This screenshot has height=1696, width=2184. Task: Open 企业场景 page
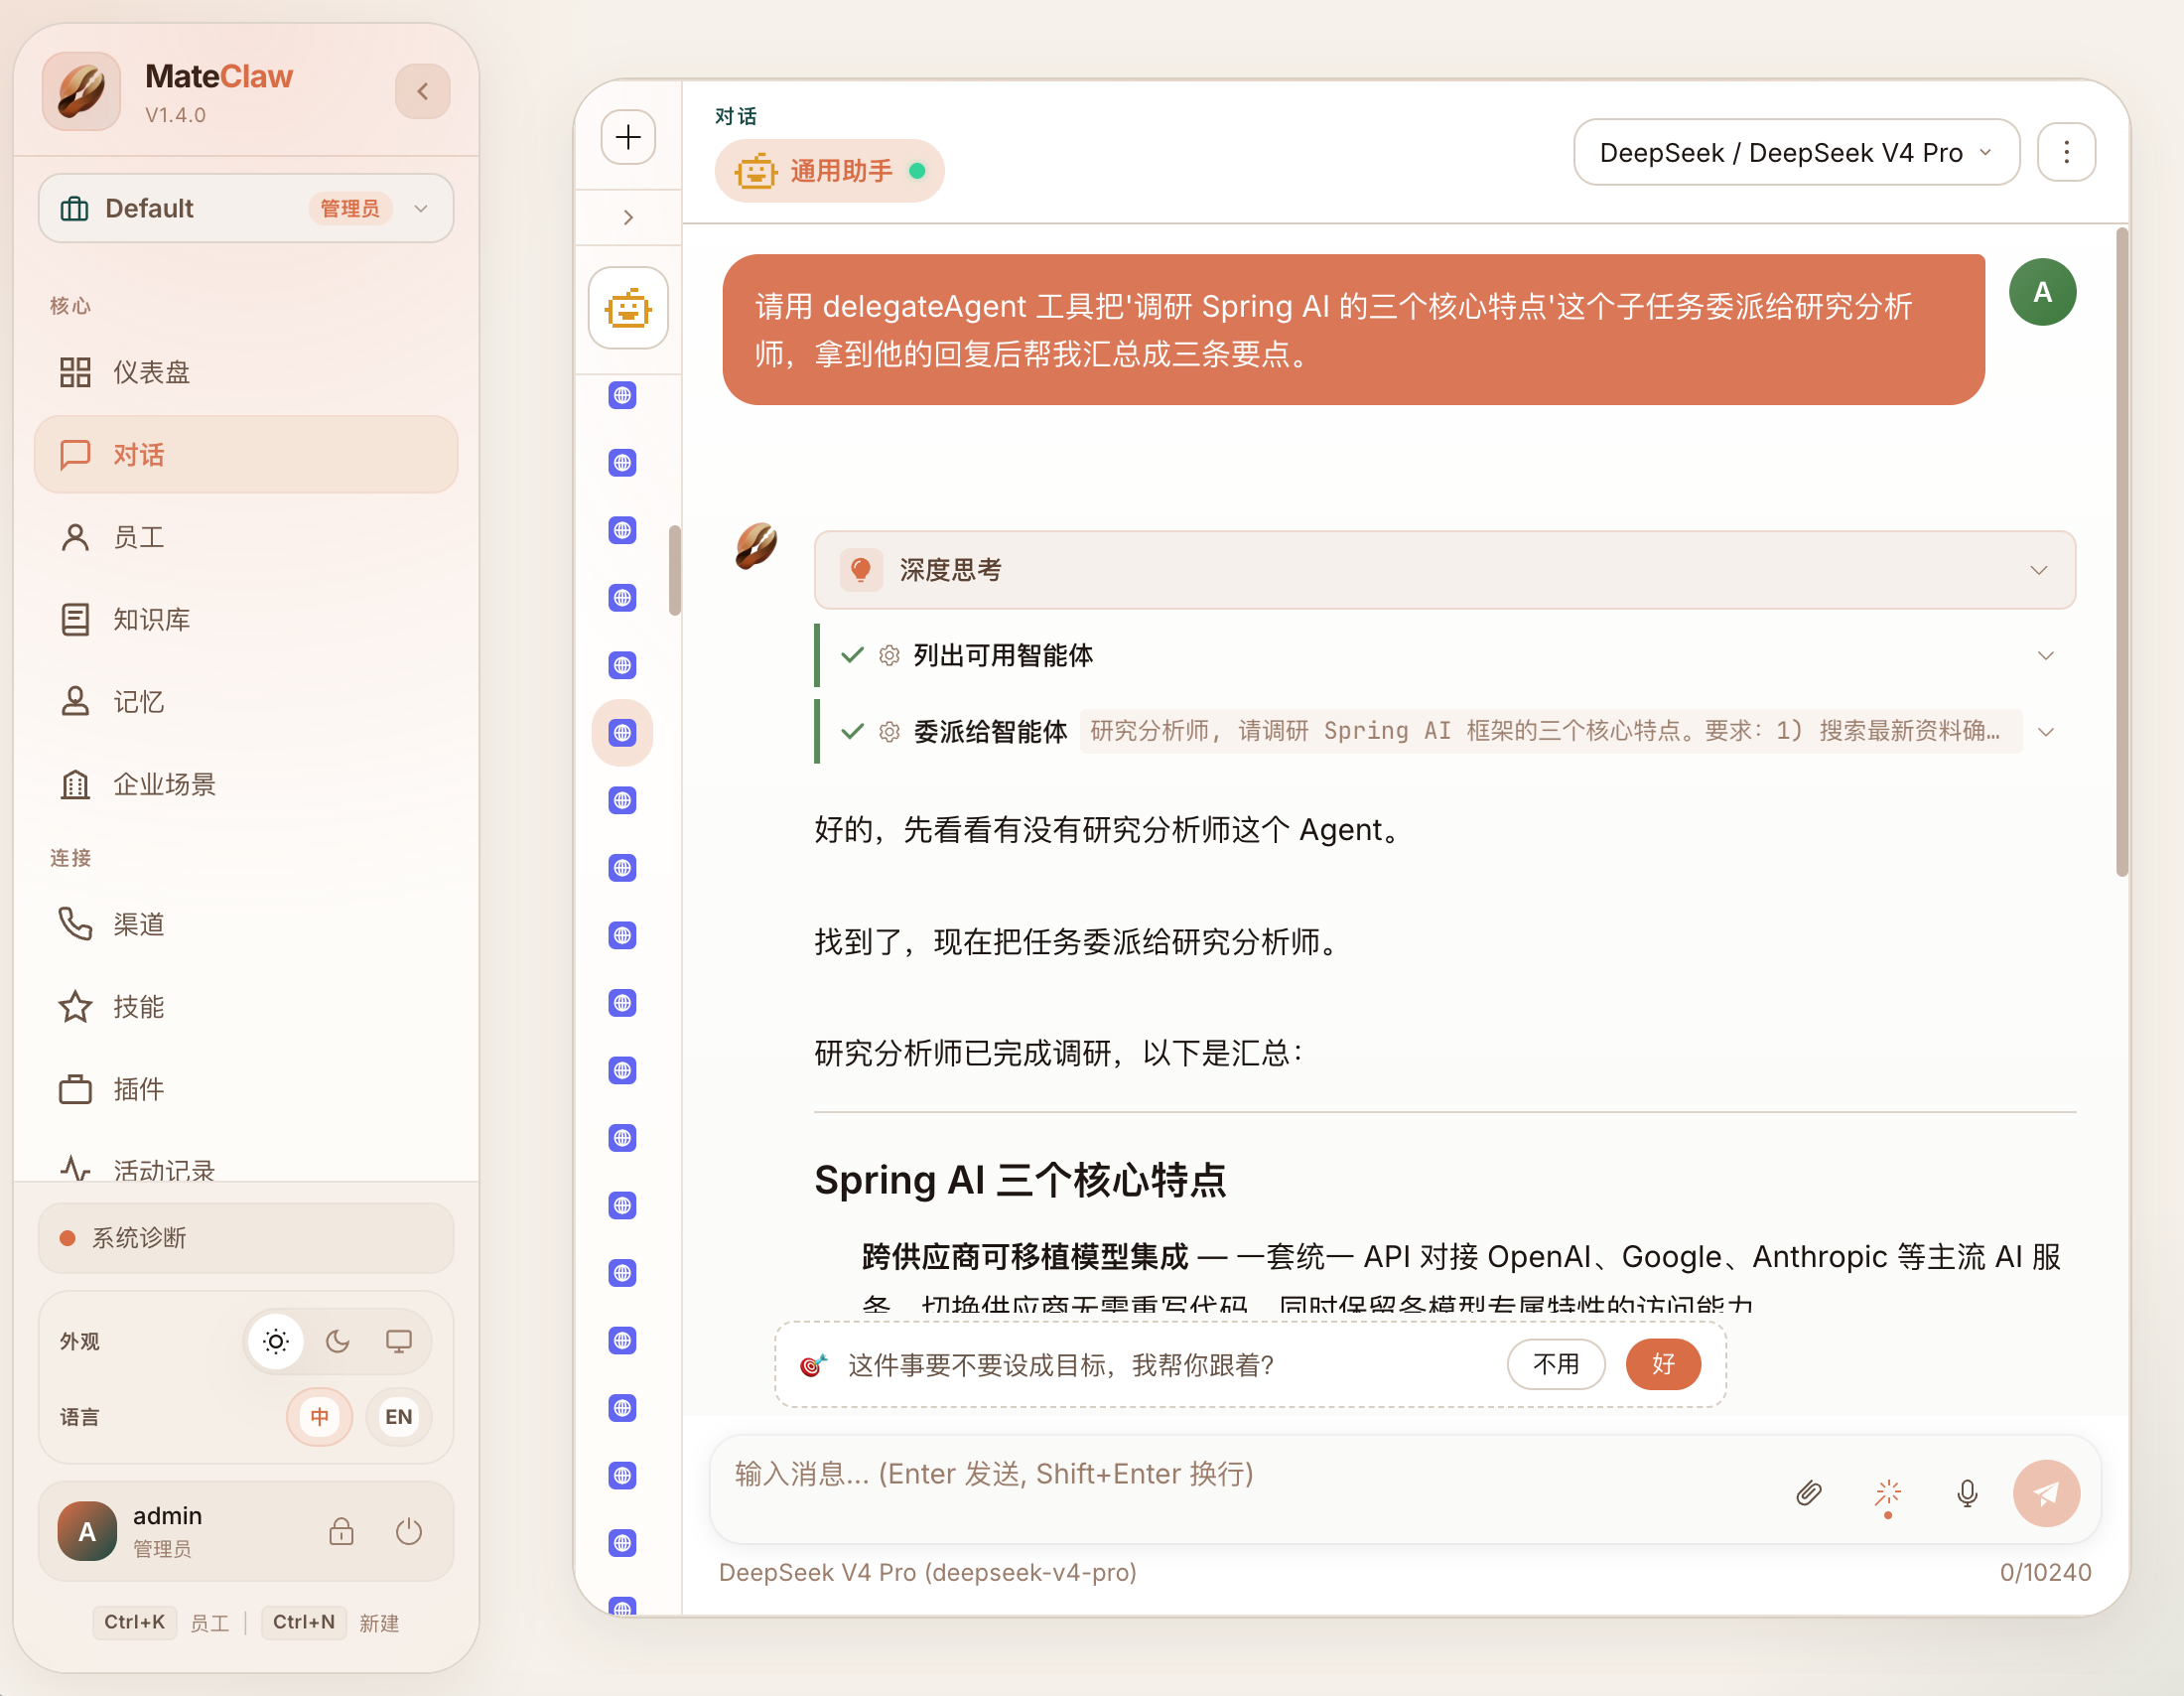point(246,784)
